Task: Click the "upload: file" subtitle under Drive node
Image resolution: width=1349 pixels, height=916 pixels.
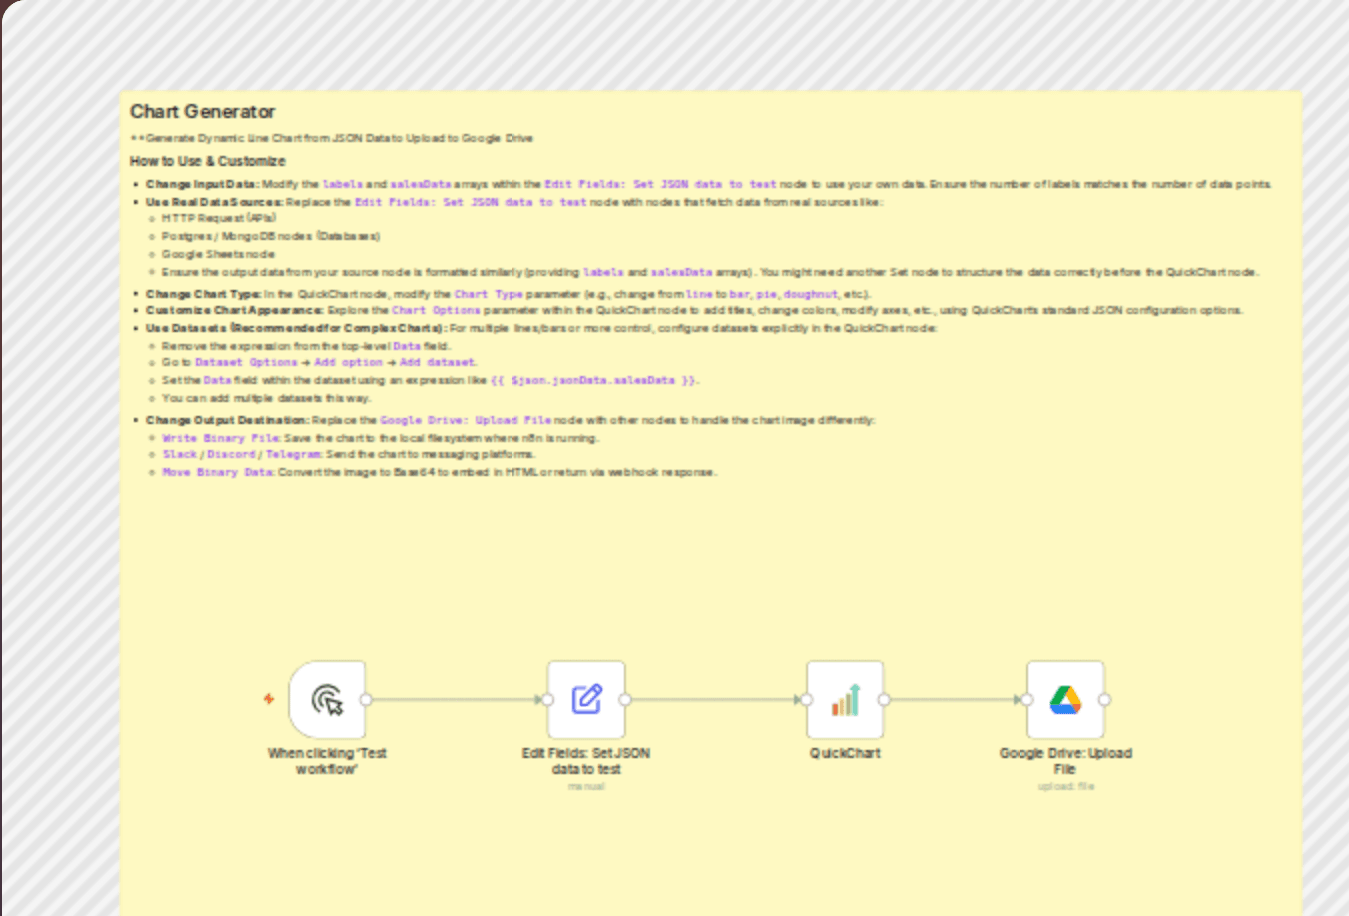Action: pos(1065,787)
